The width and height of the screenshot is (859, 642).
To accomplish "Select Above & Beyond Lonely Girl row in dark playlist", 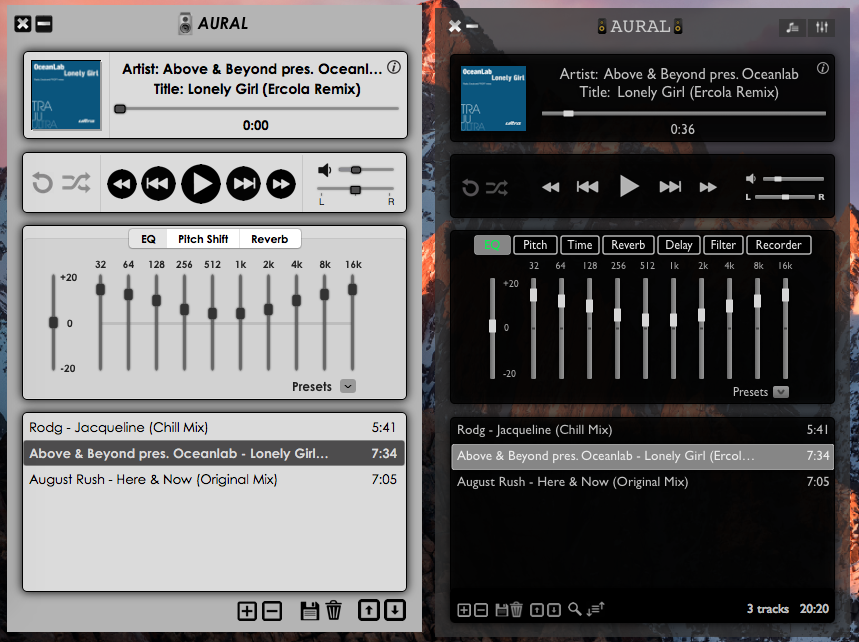I will pyautogui.click(x=643, y=456).
